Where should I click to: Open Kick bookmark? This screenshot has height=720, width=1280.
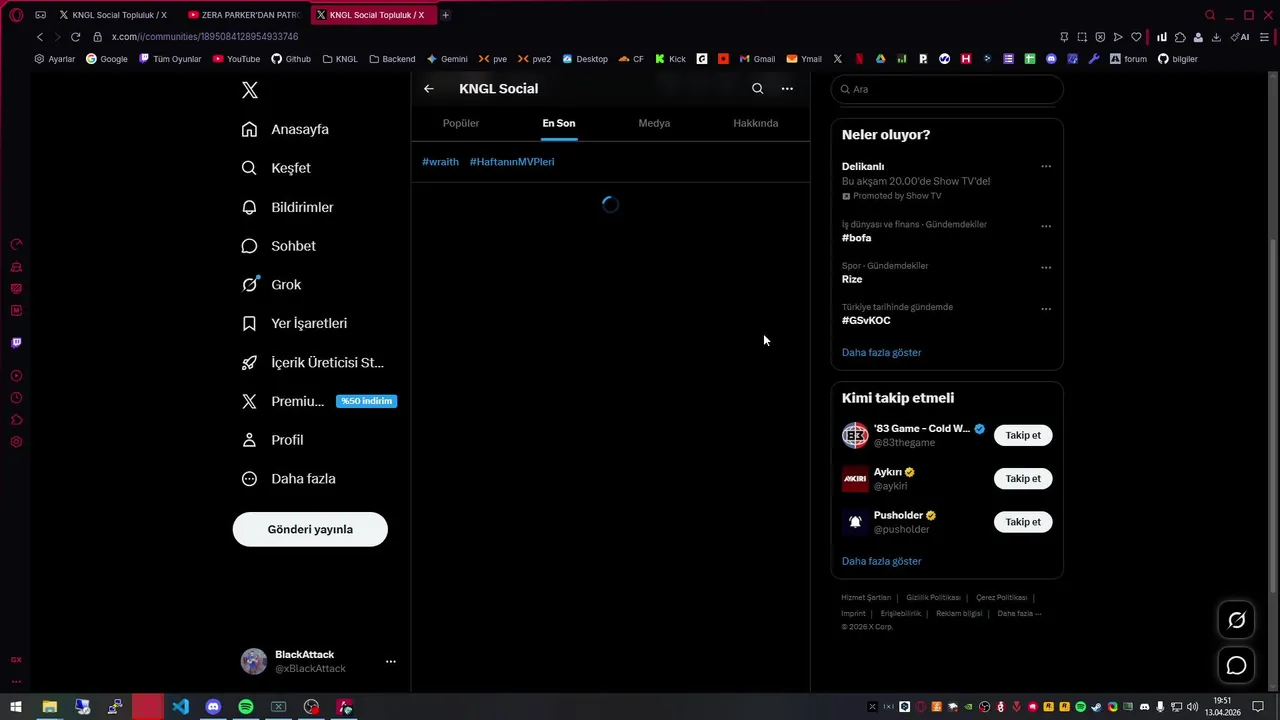point(670,59)
